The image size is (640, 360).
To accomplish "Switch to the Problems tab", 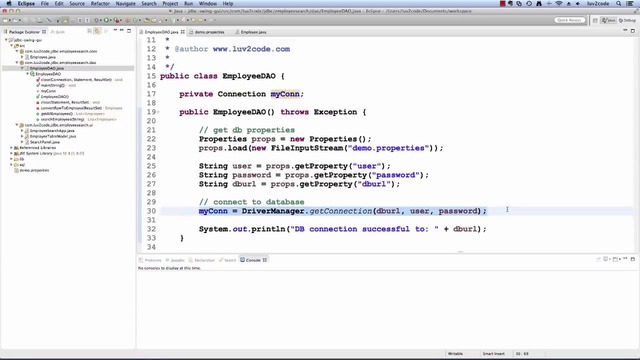I will 150,260.
